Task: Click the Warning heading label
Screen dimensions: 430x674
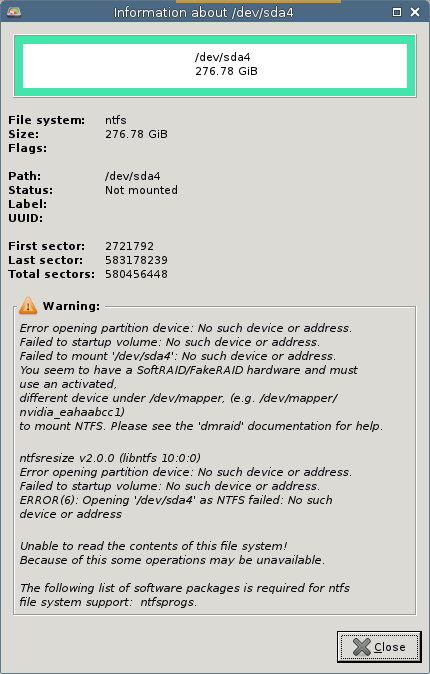Action: [x=71, y=306]
